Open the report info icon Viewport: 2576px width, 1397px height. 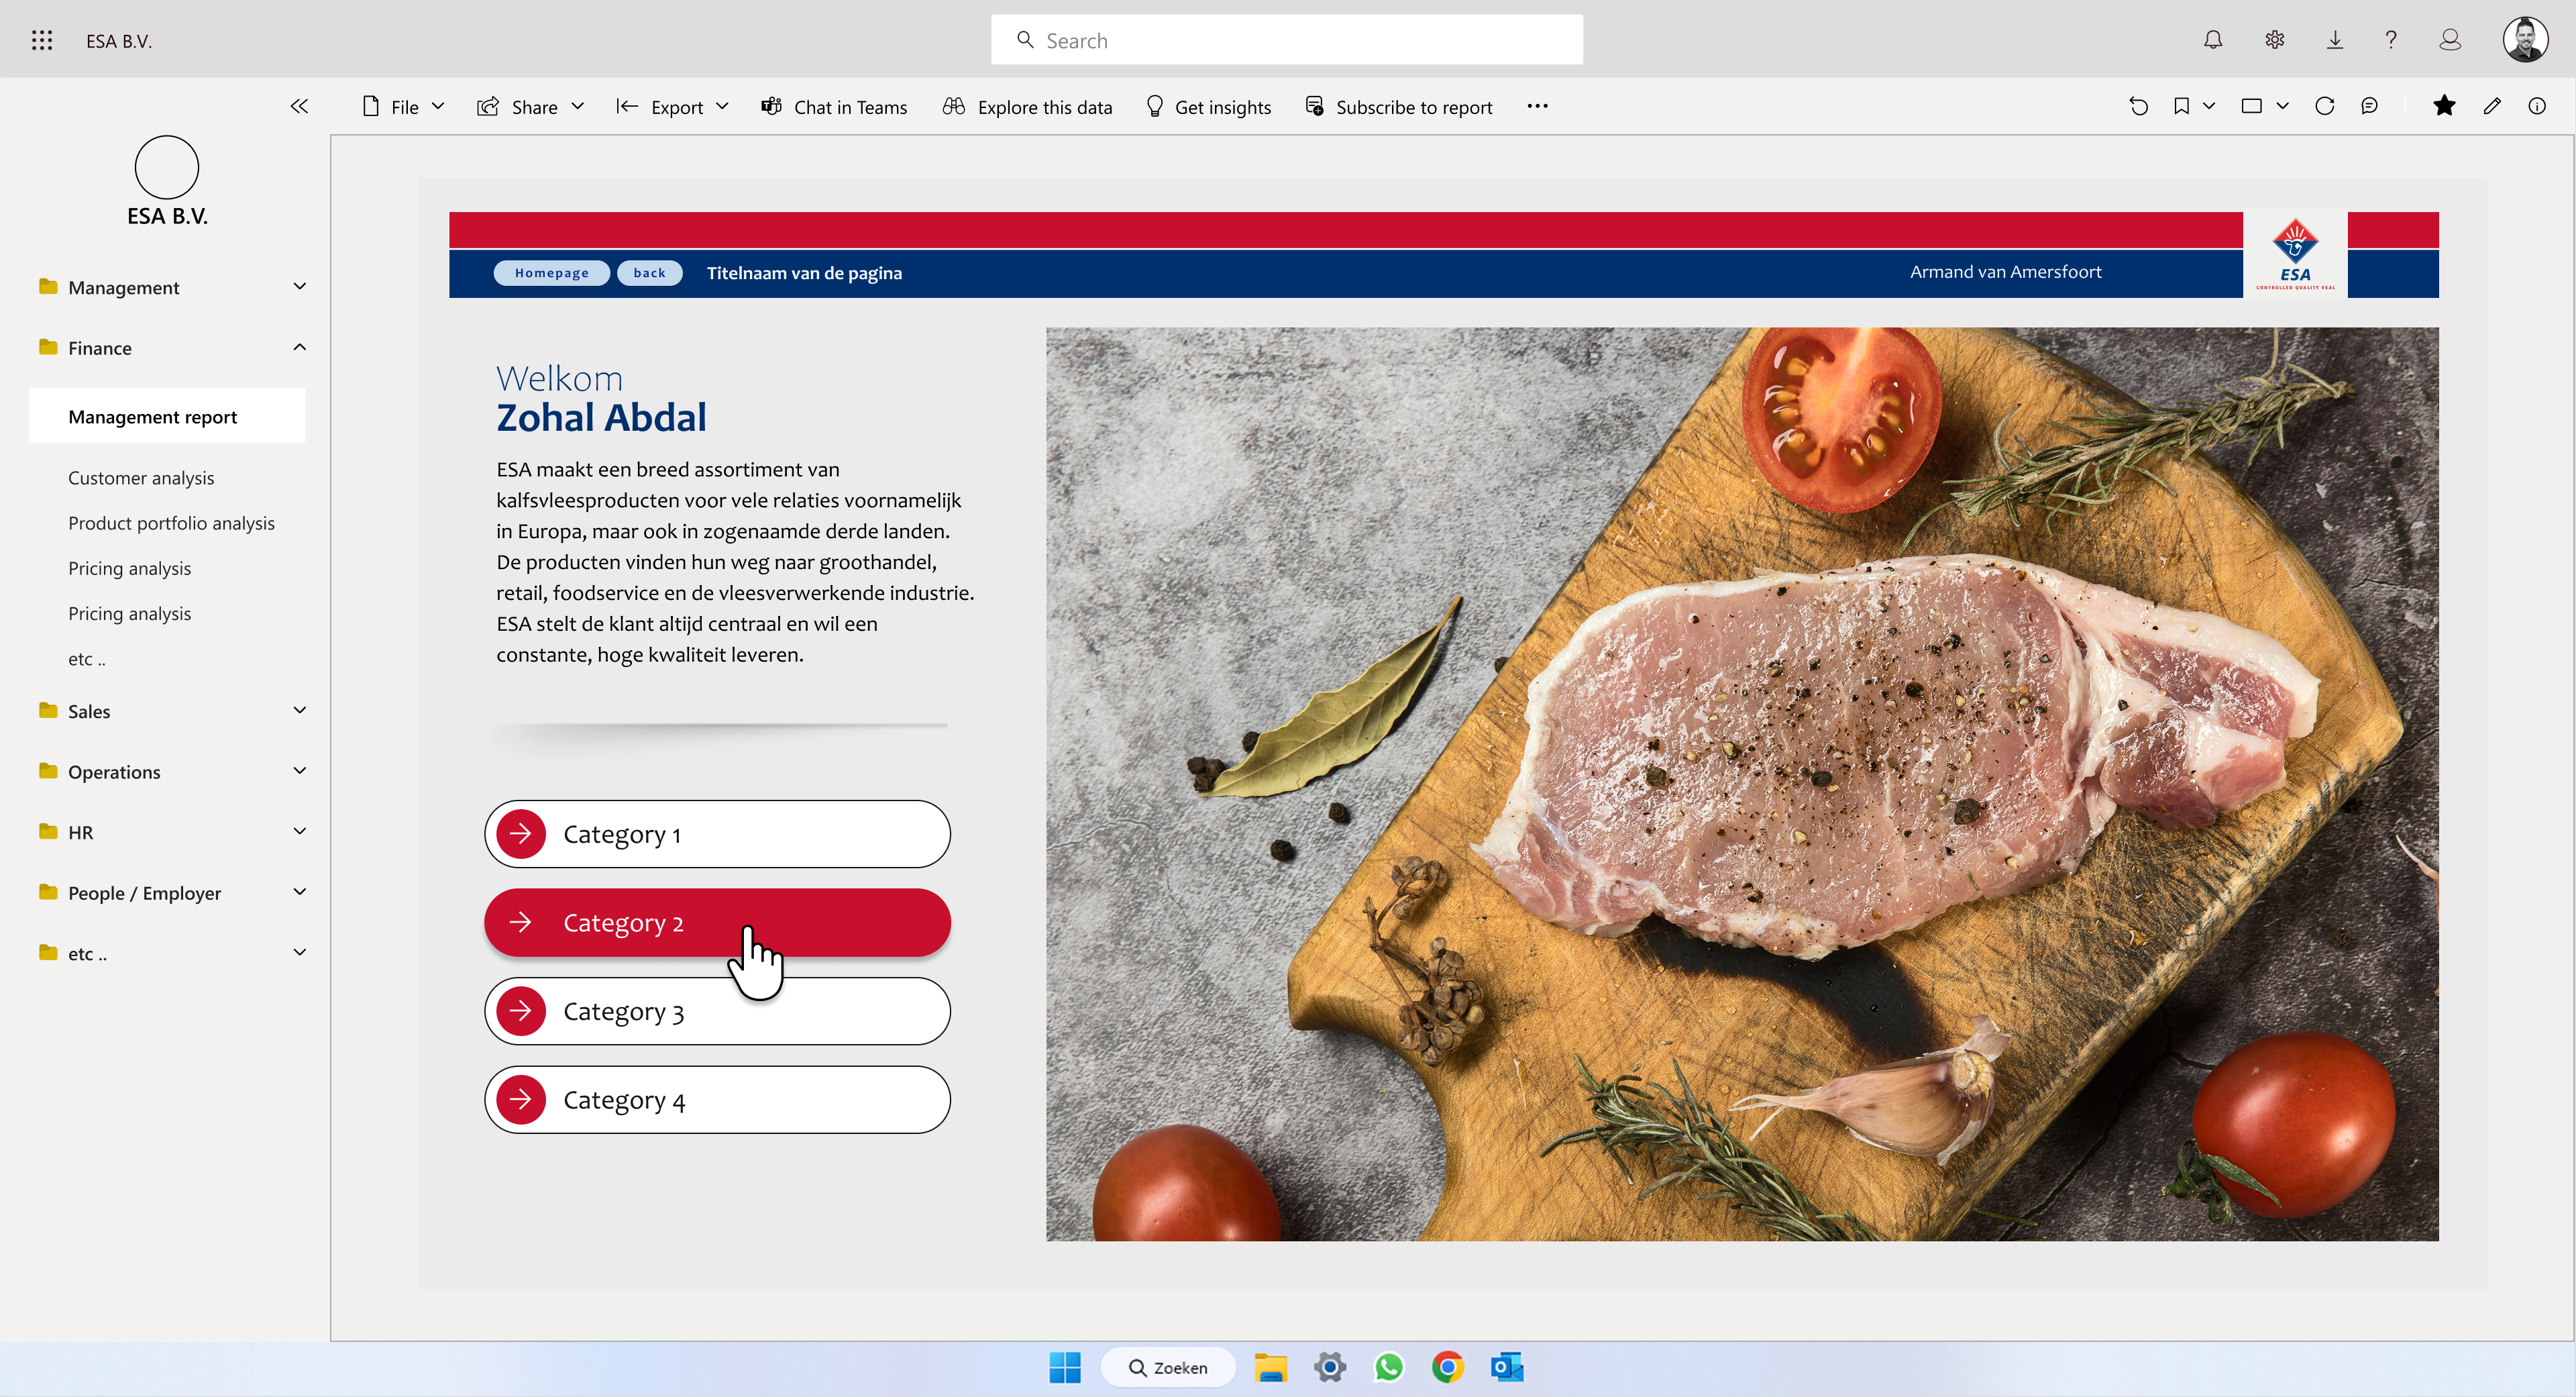[x=2536, y=106]
